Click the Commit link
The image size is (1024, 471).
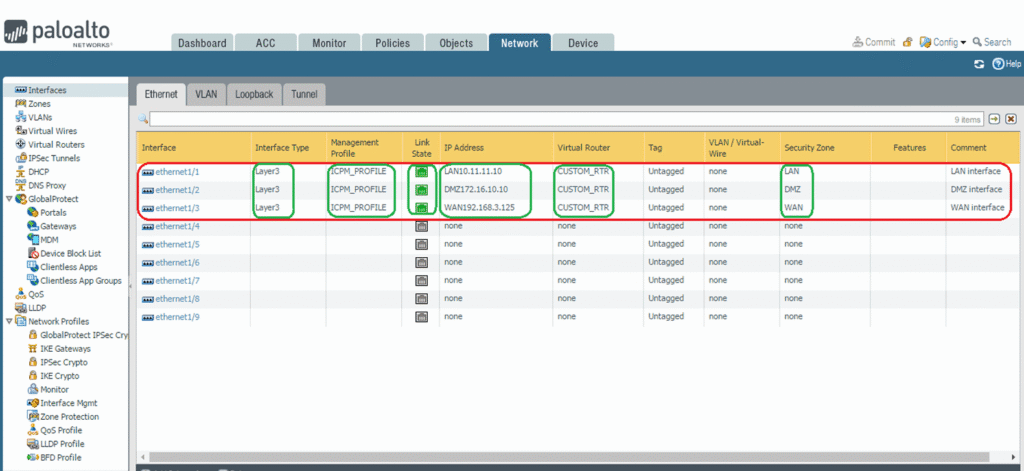874,42
